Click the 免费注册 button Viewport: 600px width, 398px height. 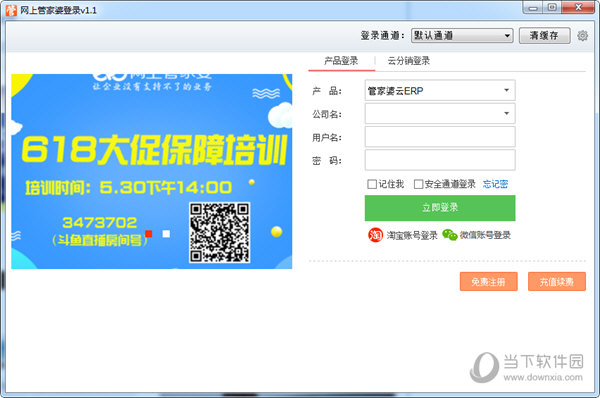489,282
